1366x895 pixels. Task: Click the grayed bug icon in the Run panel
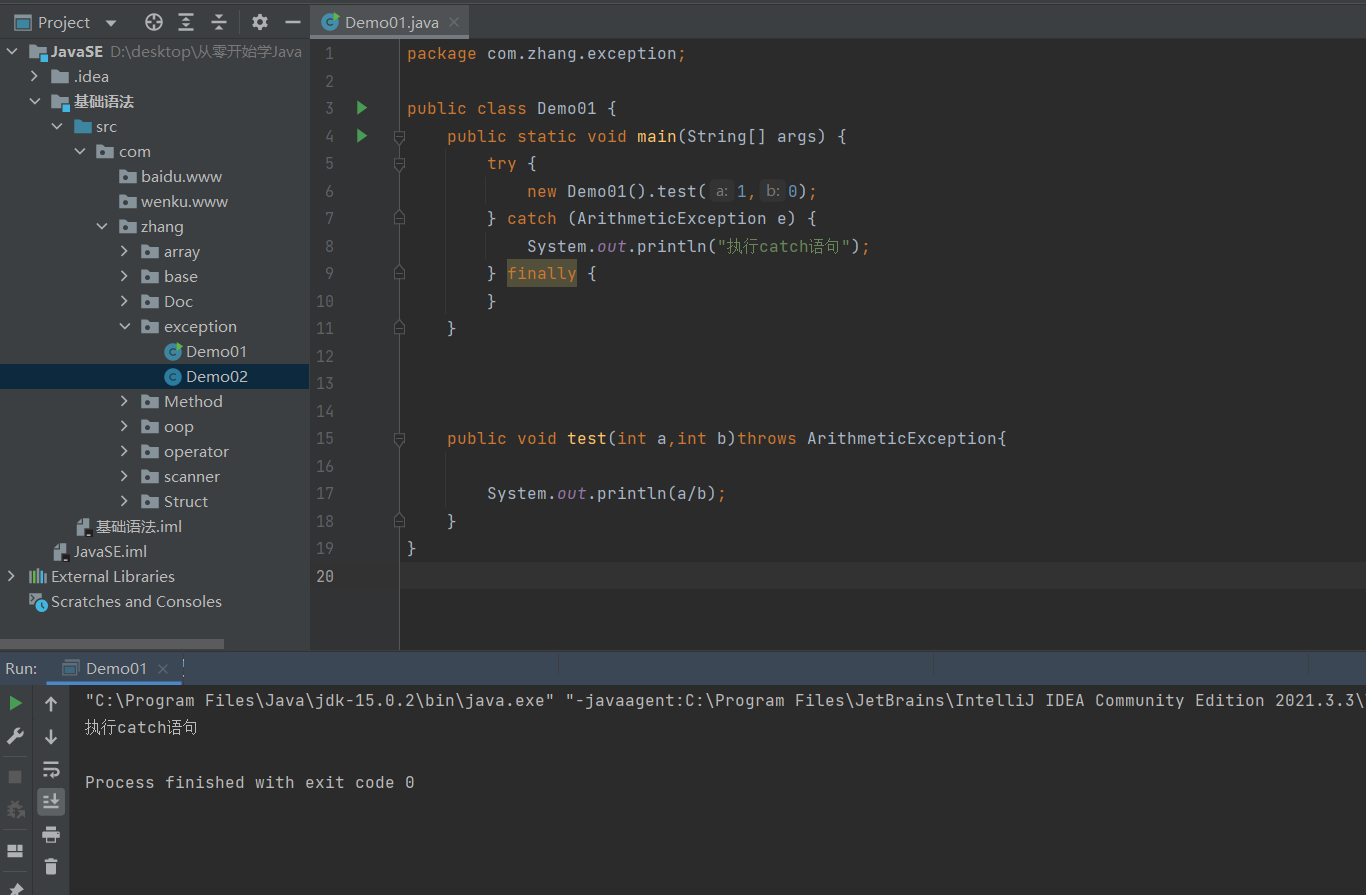(15, 809)
